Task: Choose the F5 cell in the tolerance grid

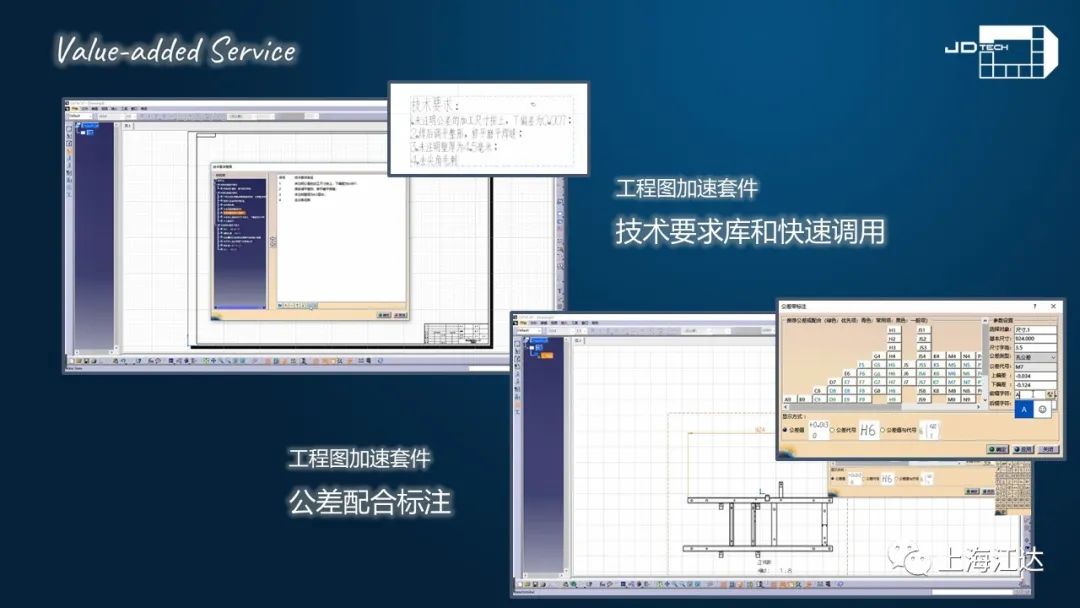Action: [862, 365]
